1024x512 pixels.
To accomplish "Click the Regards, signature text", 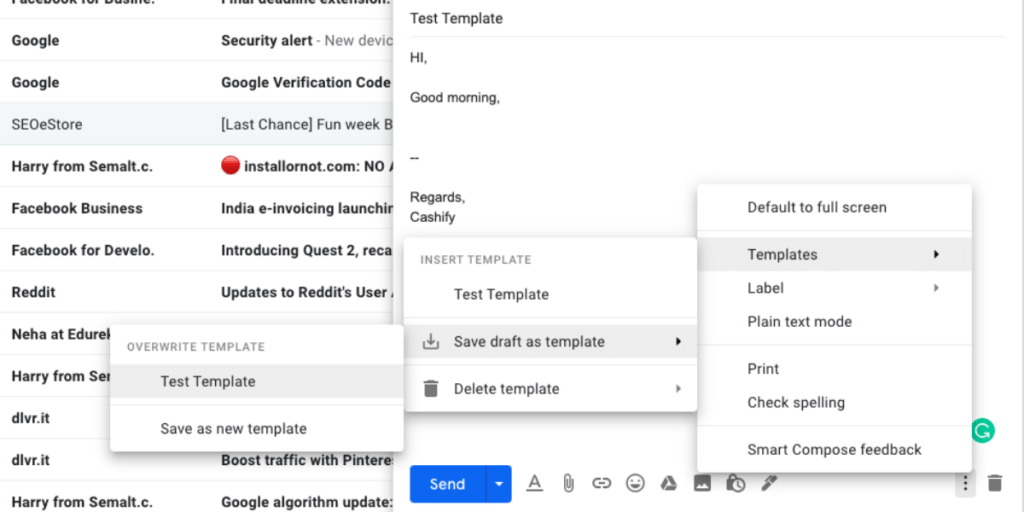I will pos(438,197).
